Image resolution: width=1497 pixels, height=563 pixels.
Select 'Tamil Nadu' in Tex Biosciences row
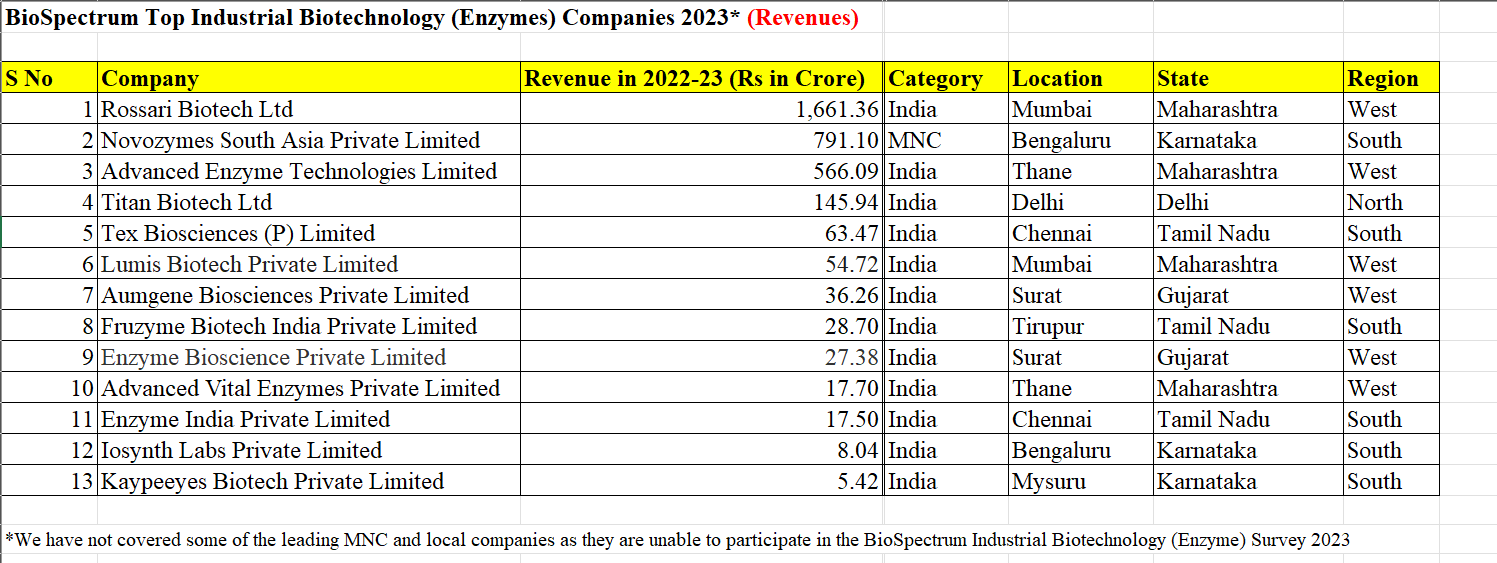coord(1249,233)
